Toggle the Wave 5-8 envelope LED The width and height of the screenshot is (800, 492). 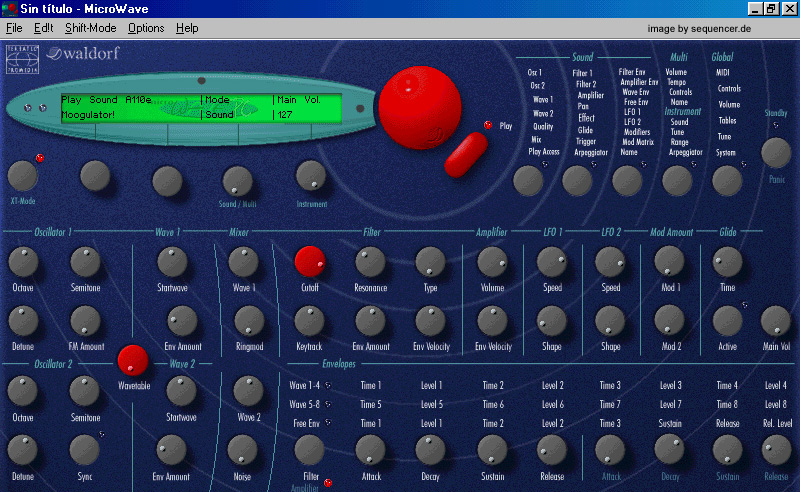(x=328, y=404)
